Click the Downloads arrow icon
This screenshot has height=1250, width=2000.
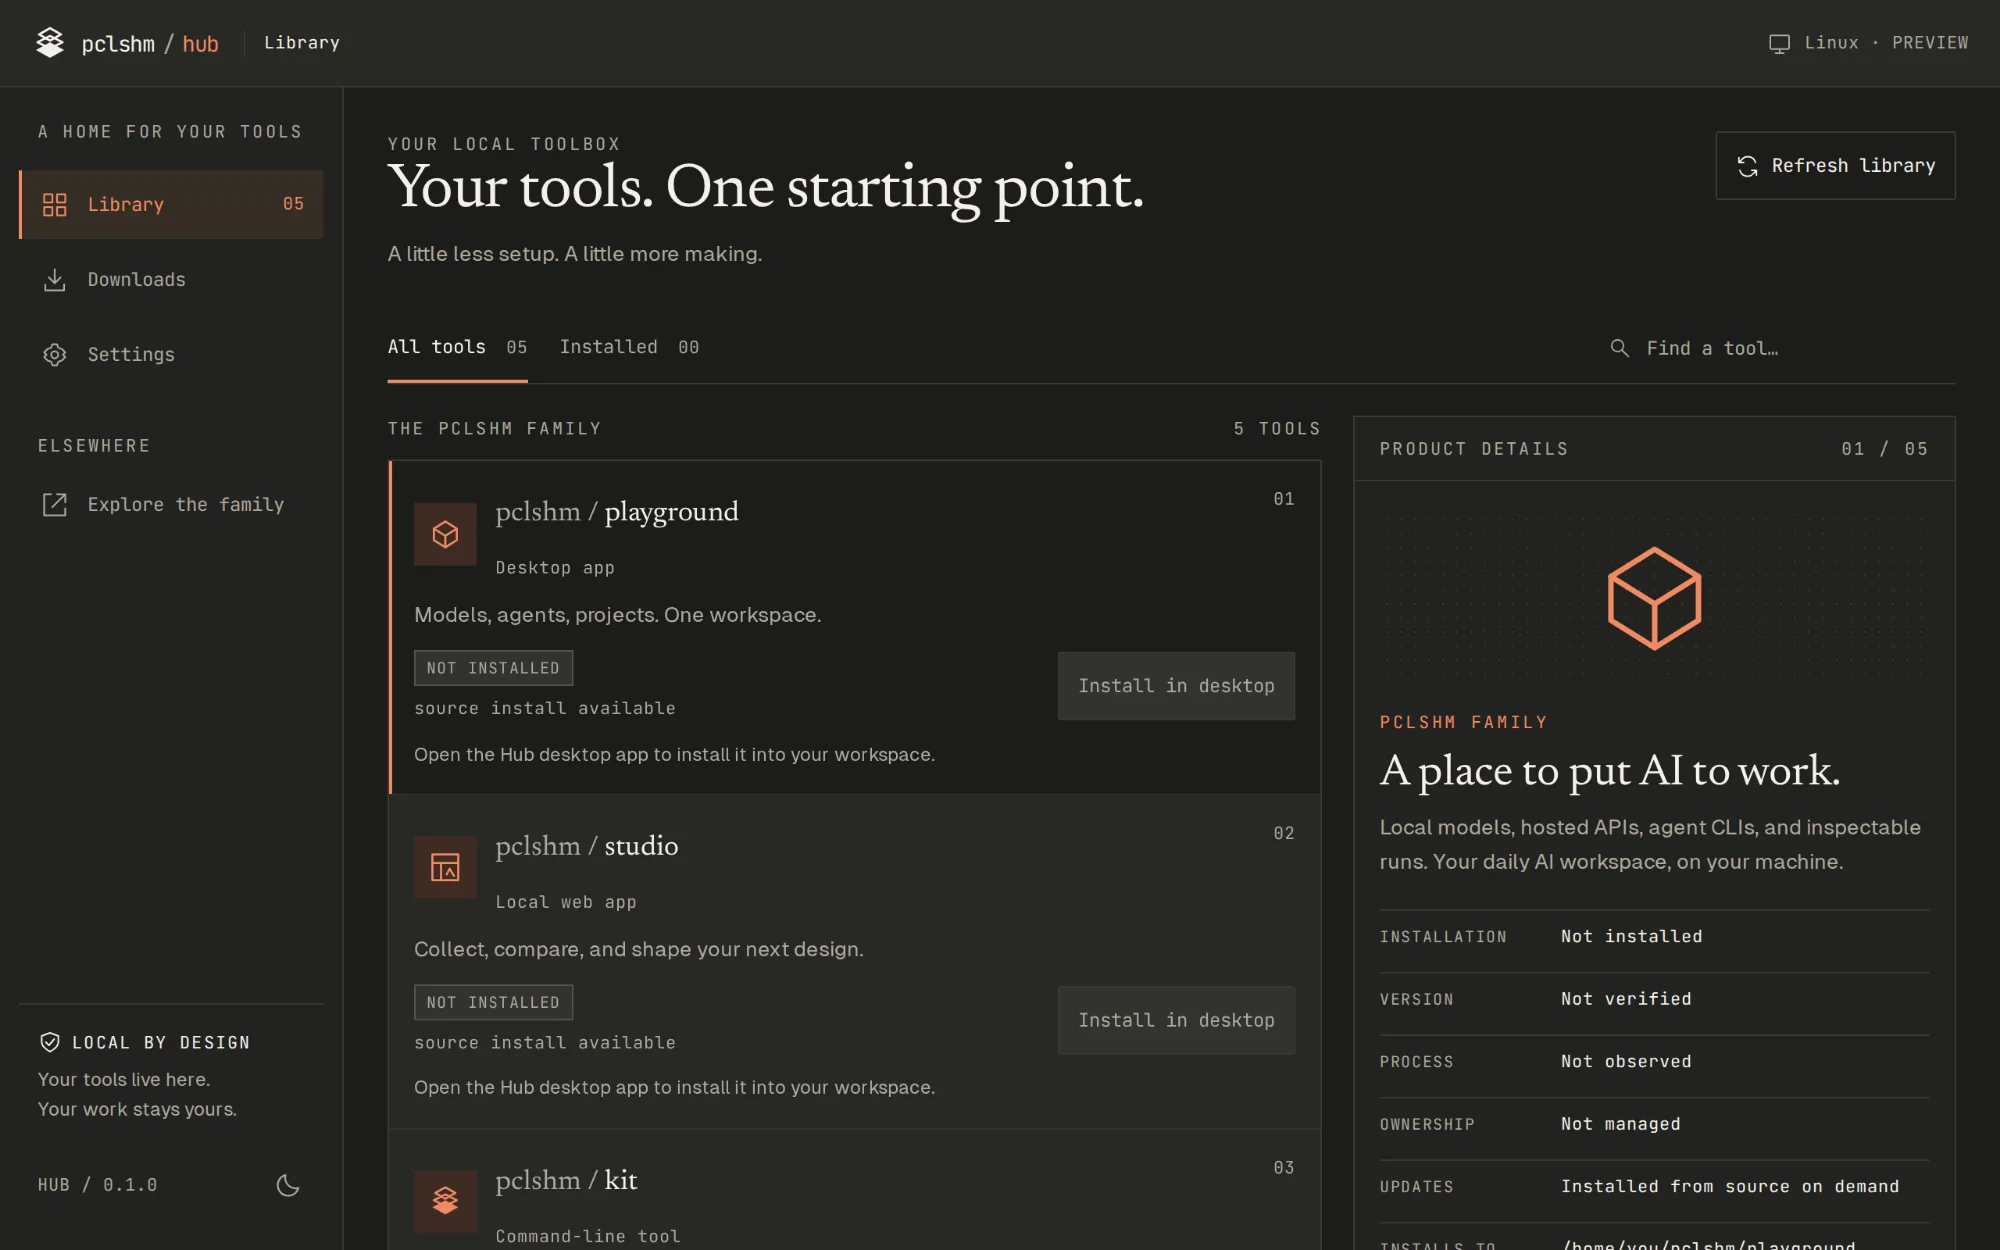(x=54, y=280)
